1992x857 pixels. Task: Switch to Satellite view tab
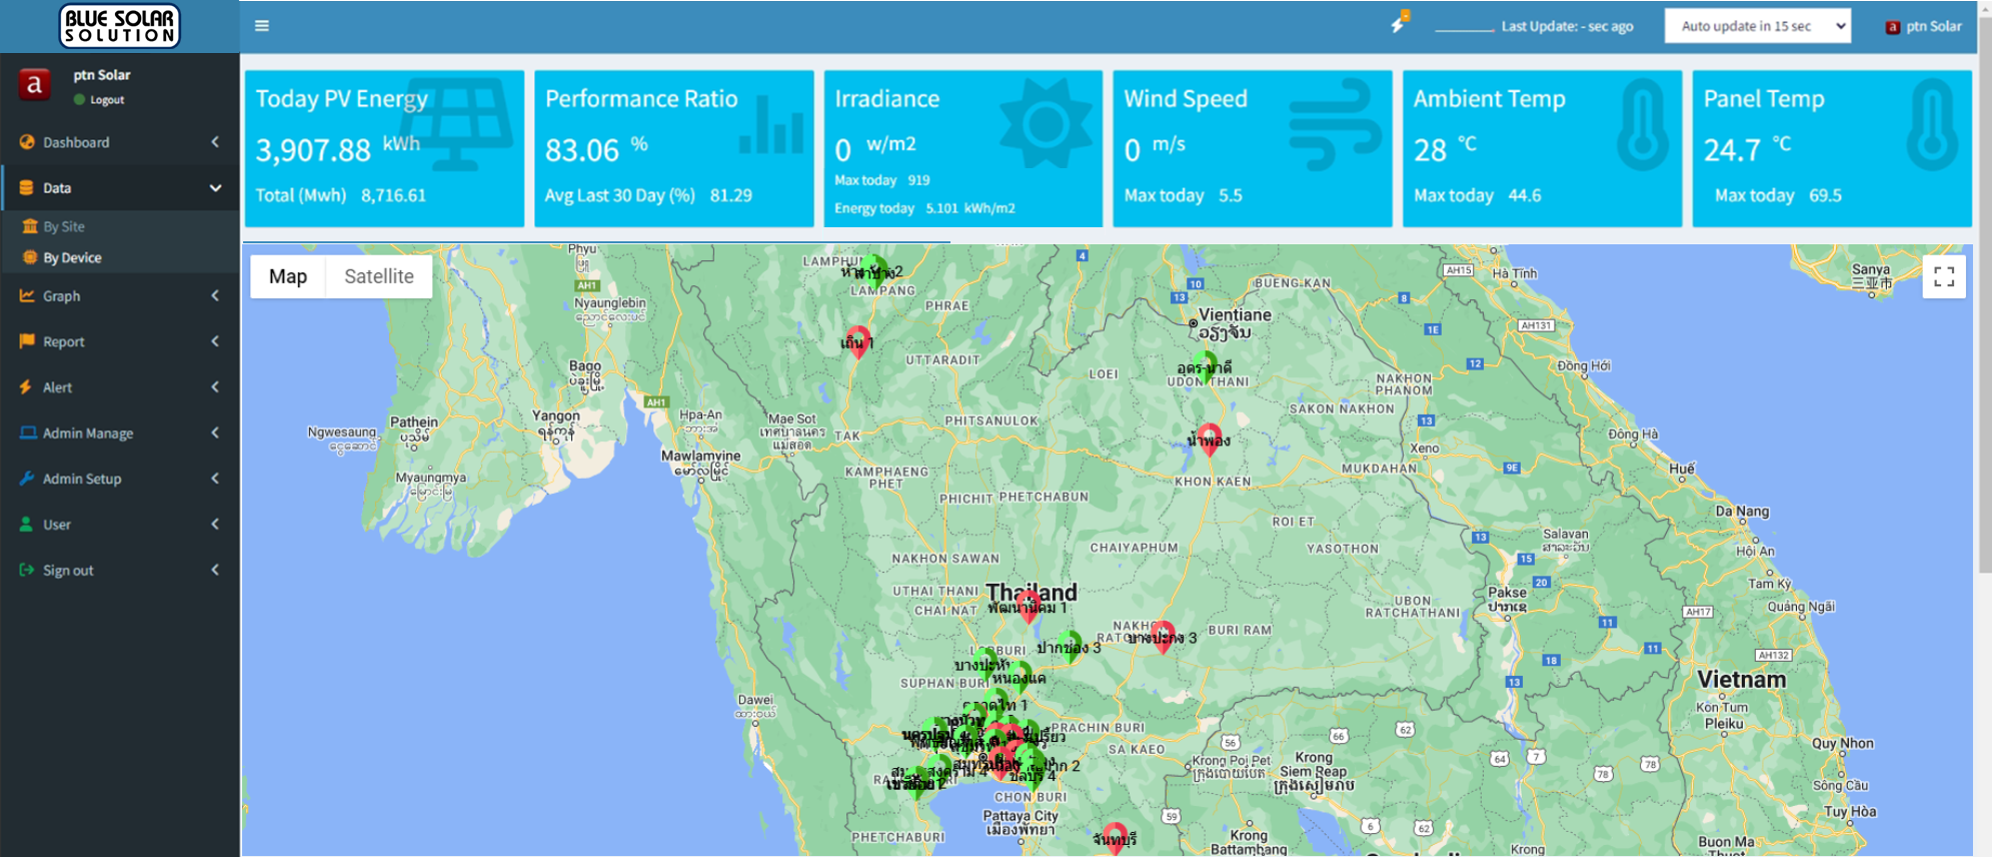click(x=379, y=277)
